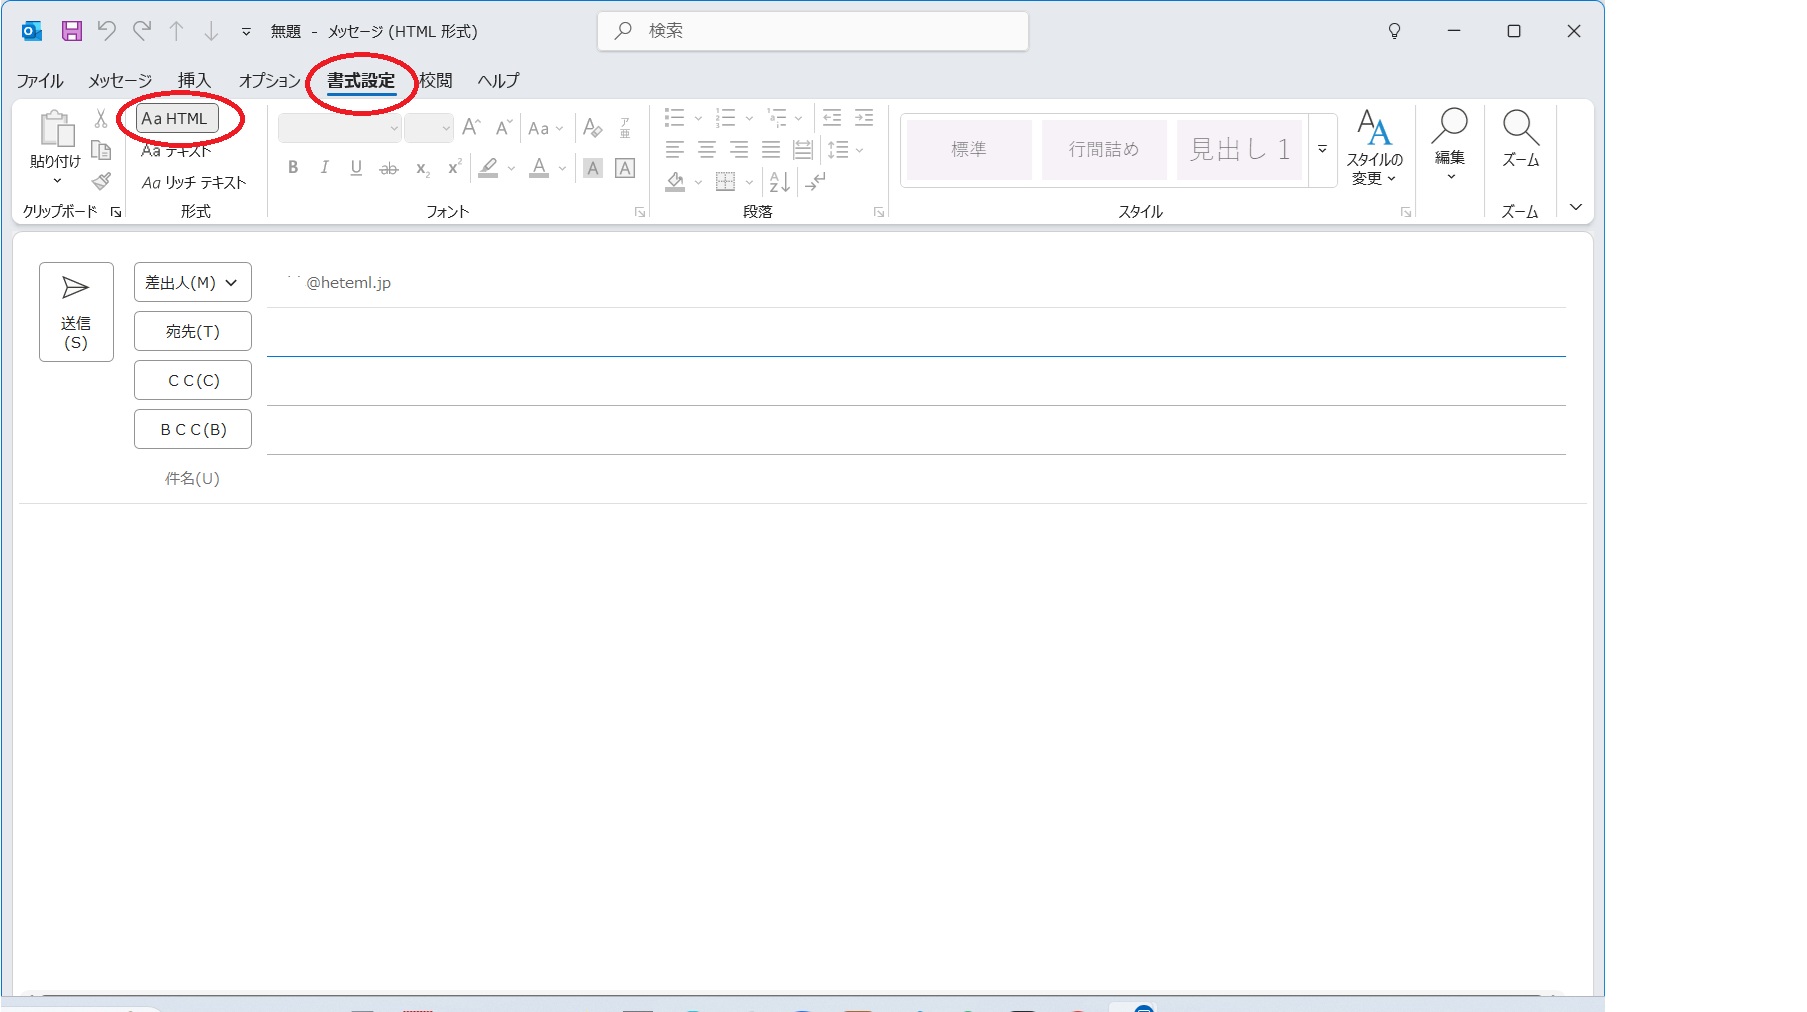Click the To (宛先) button
Viewport: 1807px width, 1012px height.
pyautogui.click(x=193, y=332)
